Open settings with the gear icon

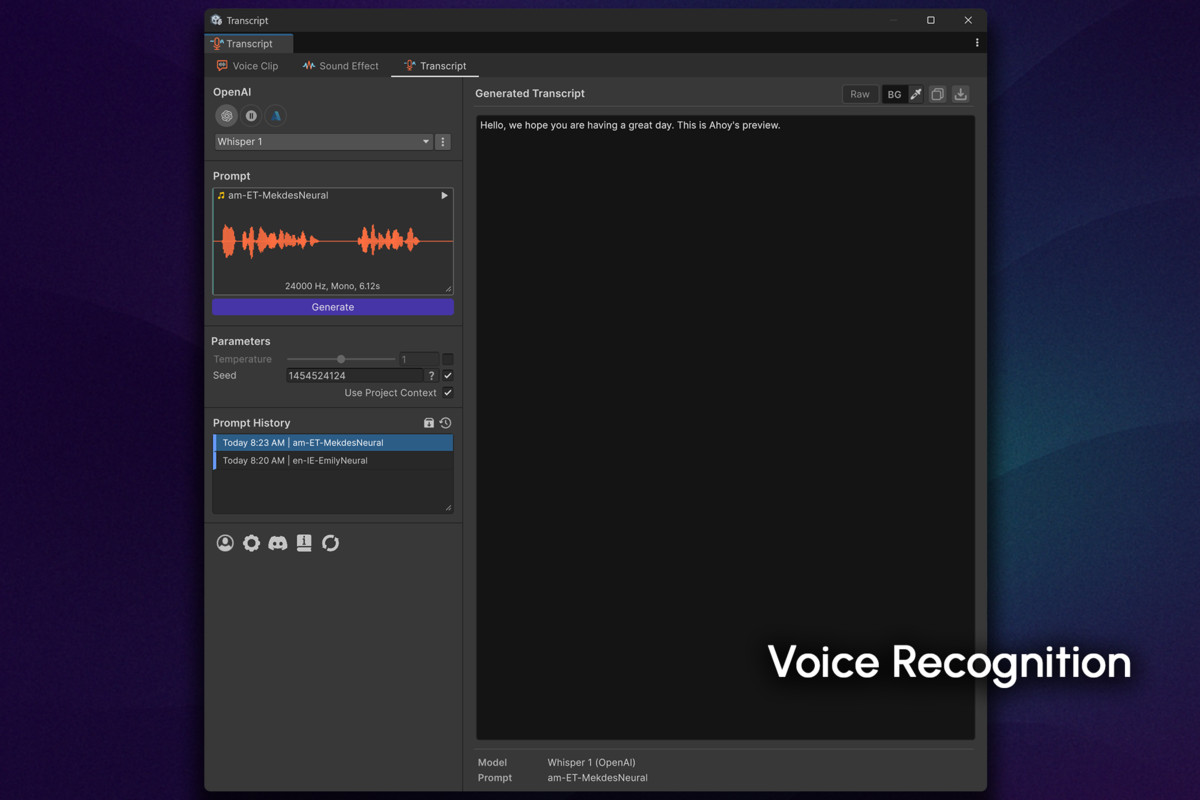coord(251,542)
